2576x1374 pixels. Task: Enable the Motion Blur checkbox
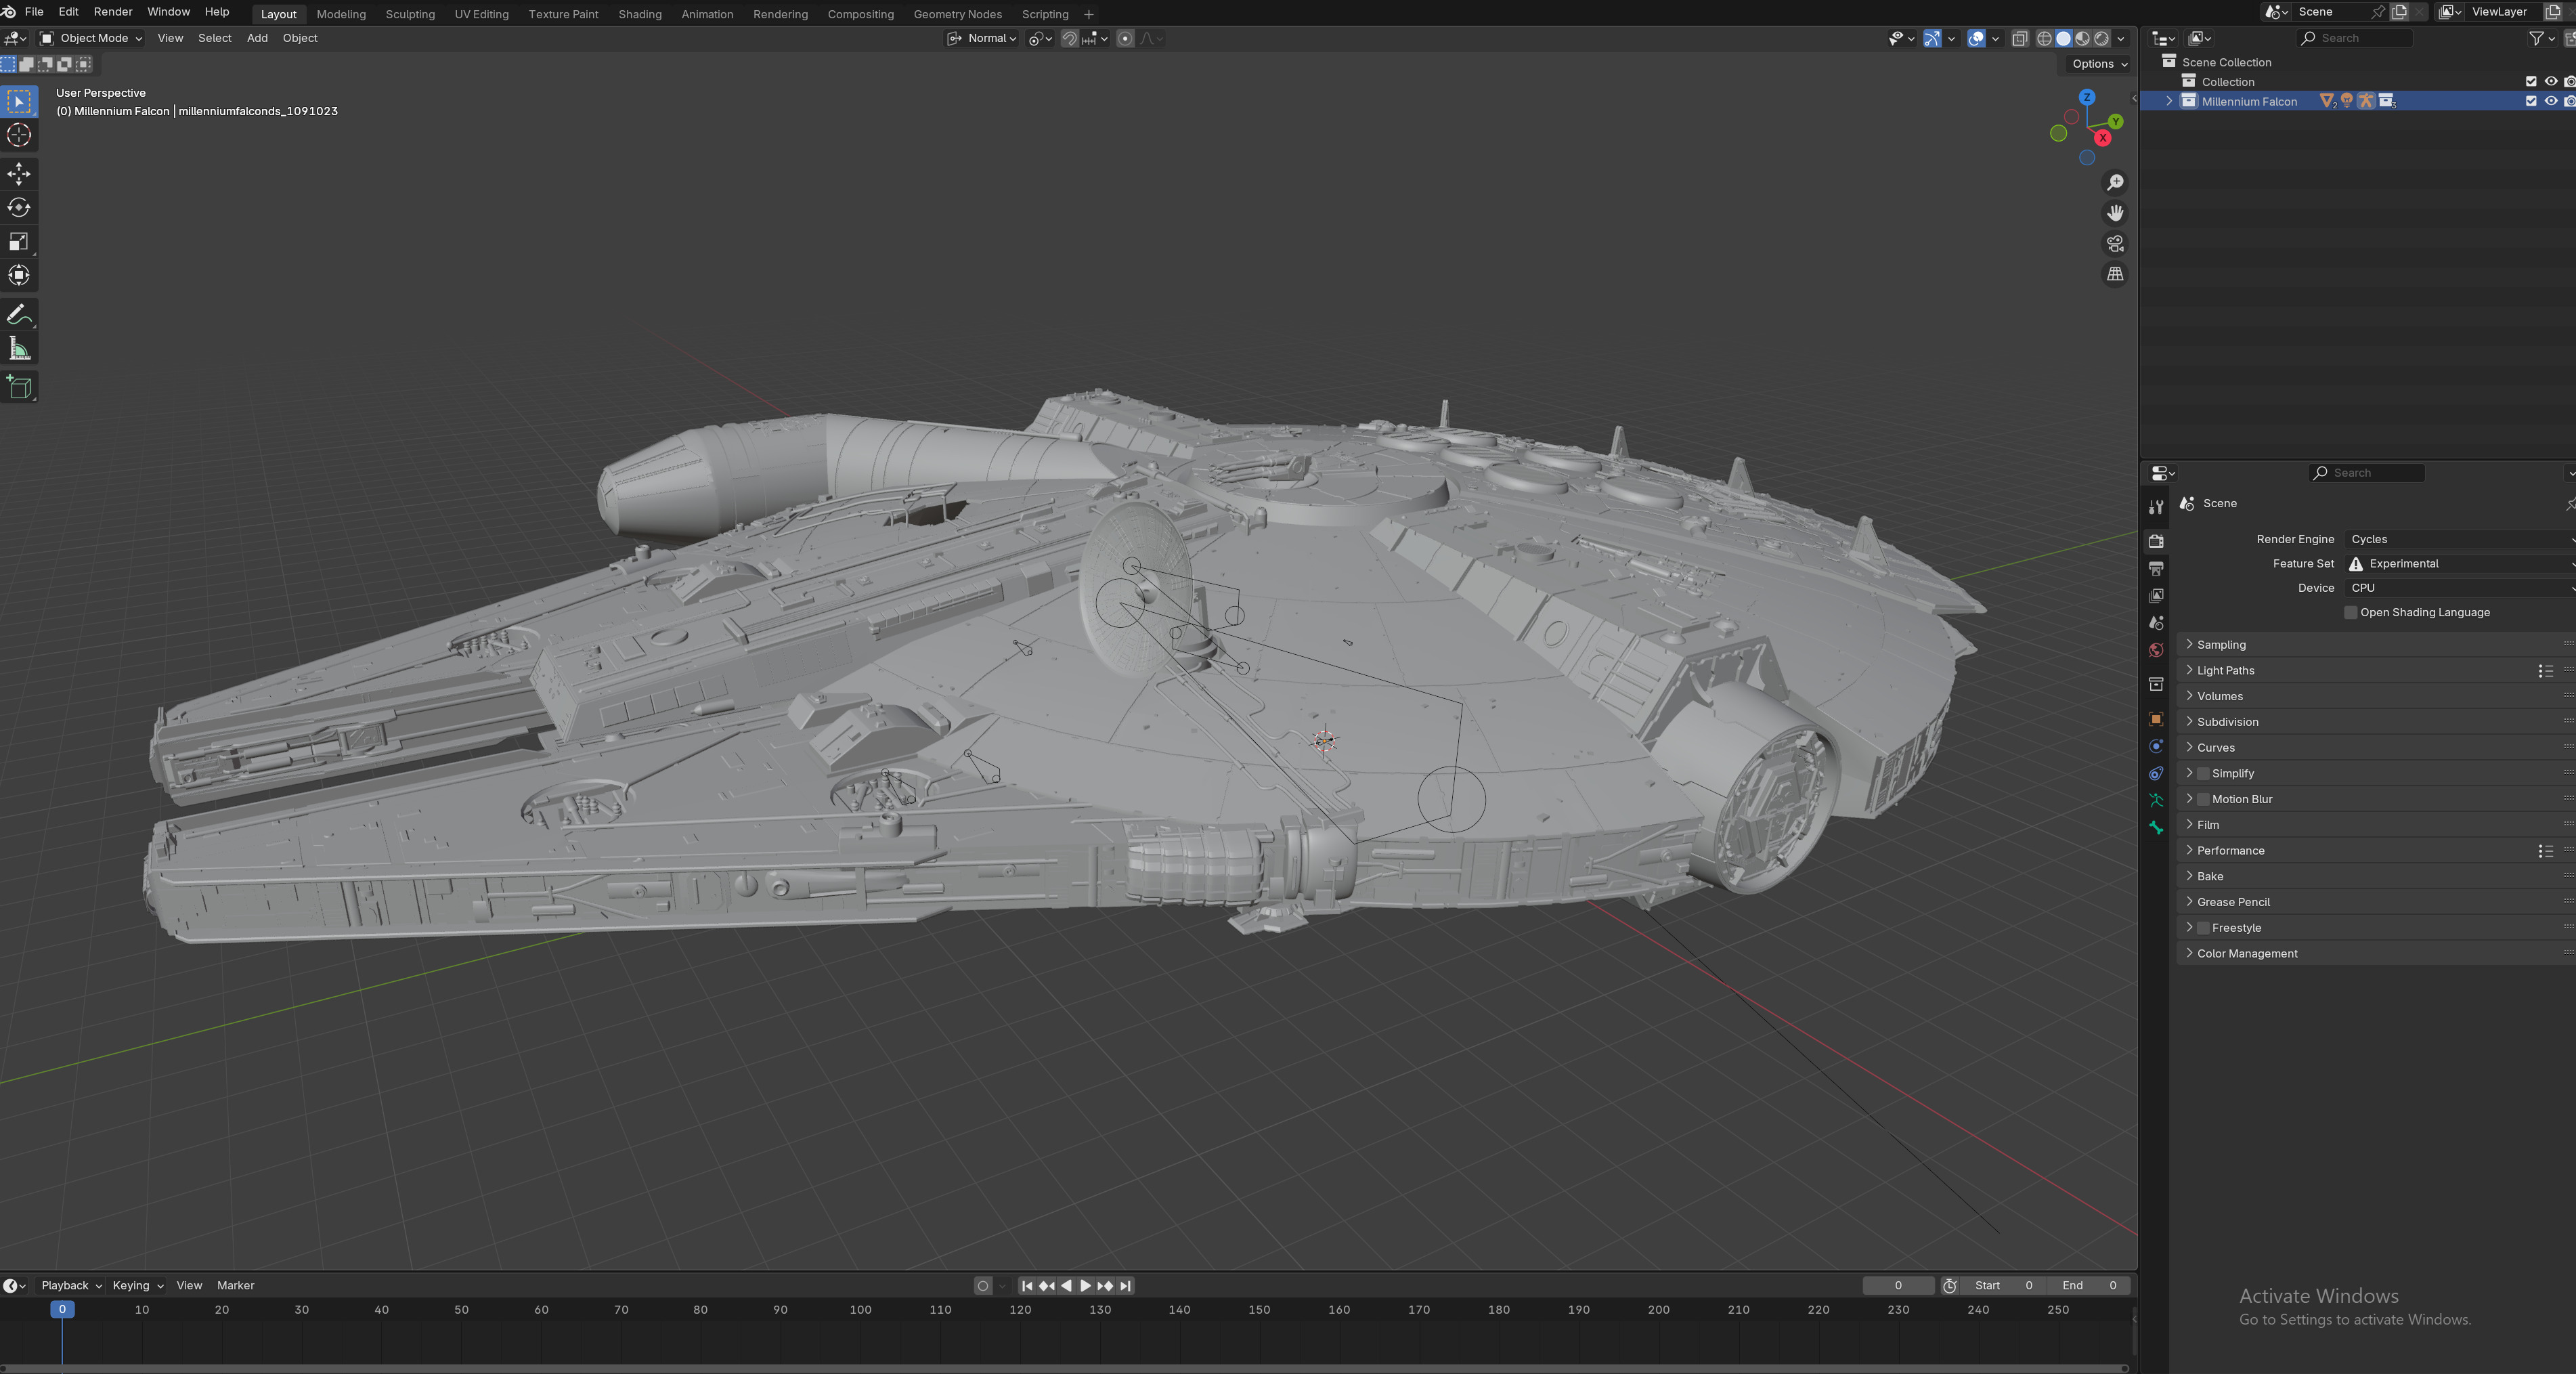point(2203,800)
